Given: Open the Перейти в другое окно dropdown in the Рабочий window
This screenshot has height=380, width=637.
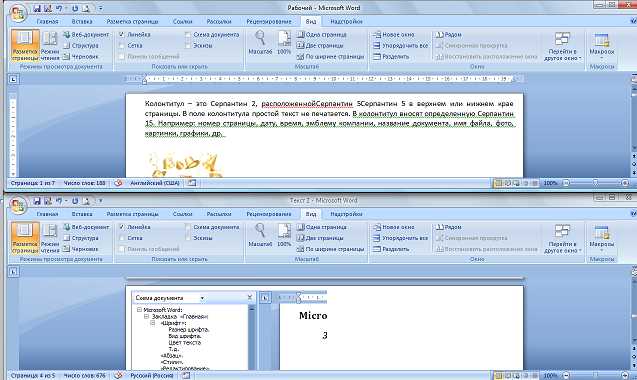Looking at the screenshot, I should [x=563, y=46].
